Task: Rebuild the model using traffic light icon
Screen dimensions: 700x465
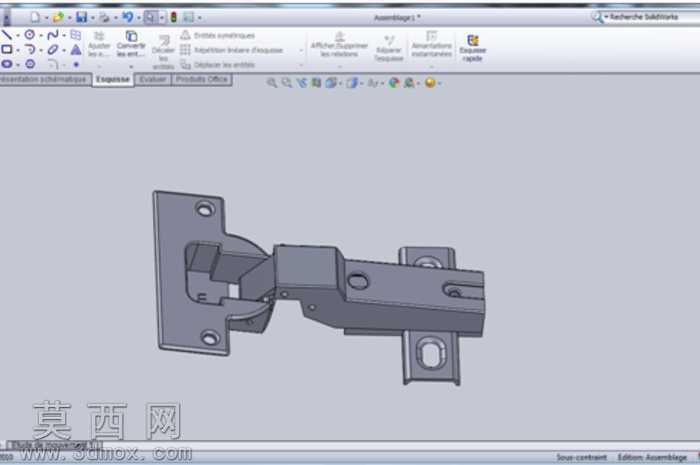Action: point(174,17)
